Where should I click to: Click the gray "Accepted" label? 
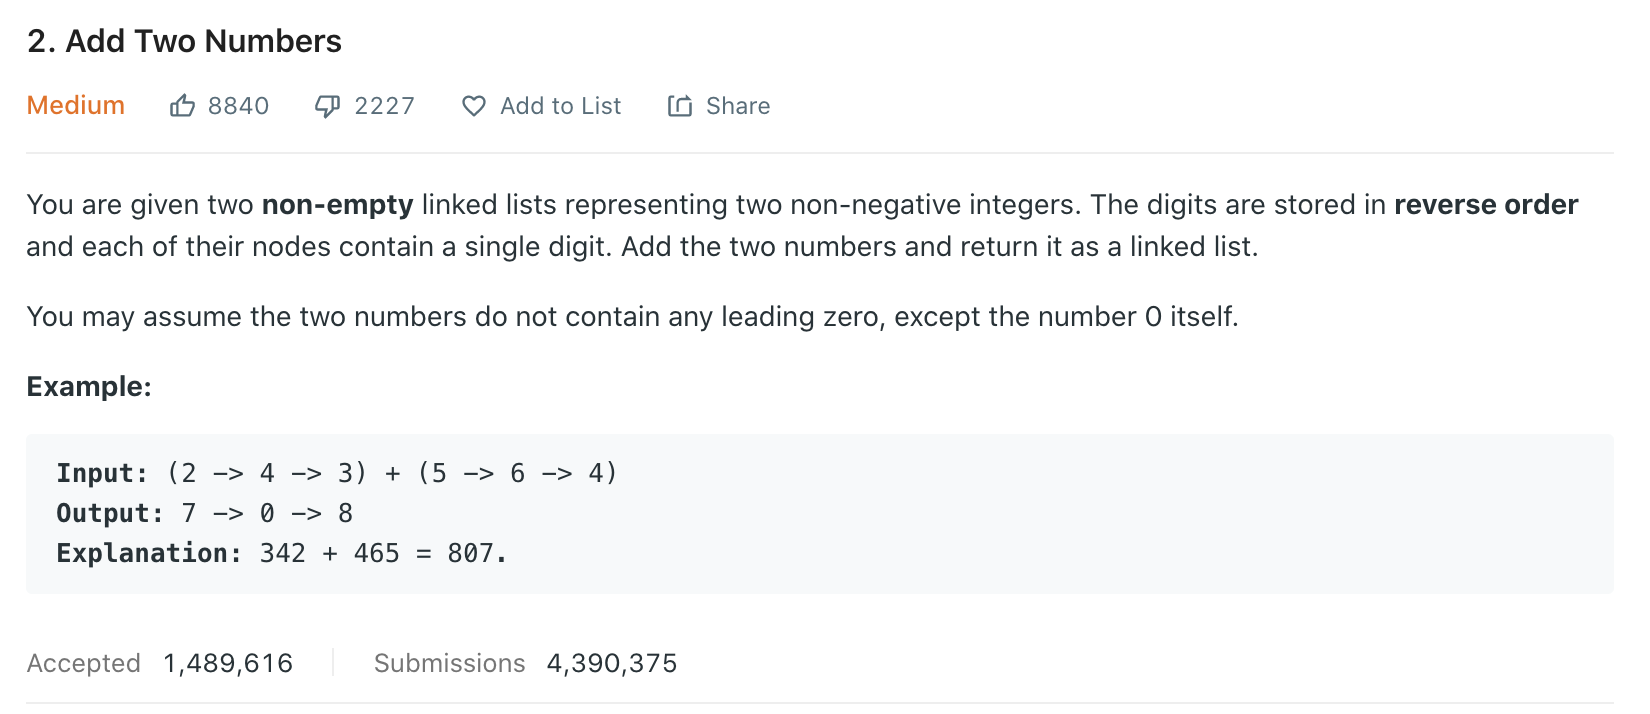point(84,663)
